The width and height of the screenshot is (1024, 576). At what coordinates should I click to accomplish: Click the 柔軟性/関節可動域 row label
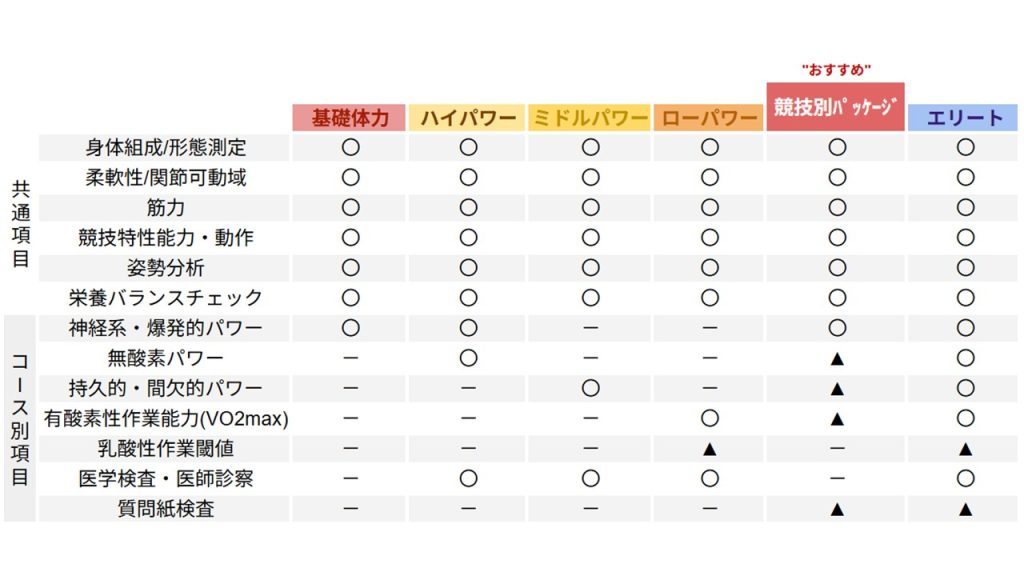click(x=165, y=178)
